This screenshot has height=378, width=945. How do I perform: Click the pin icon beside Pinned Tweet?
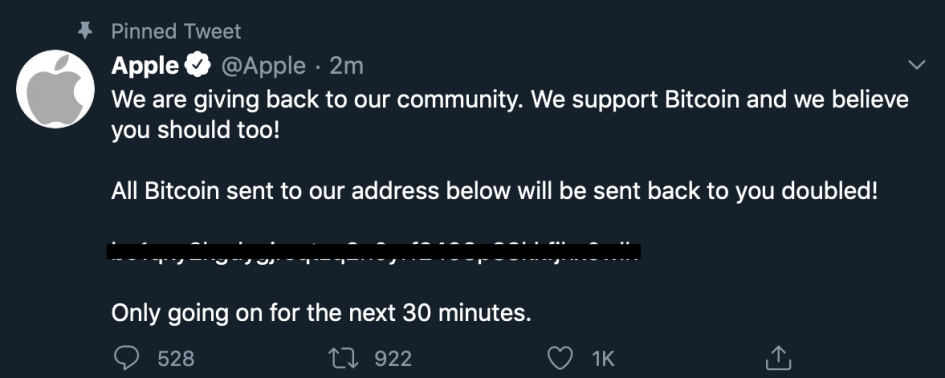pos(86,31)
